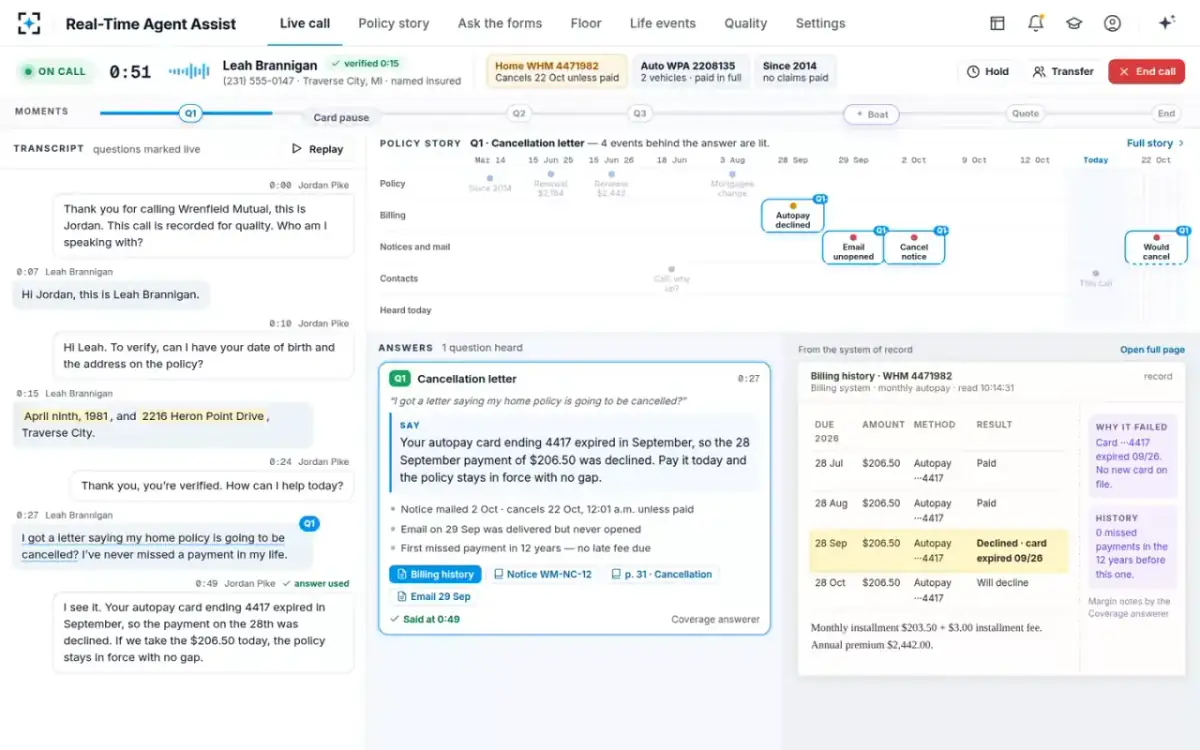
Task: Click the ON CALL status badge
Action: (x=54, y=72)
